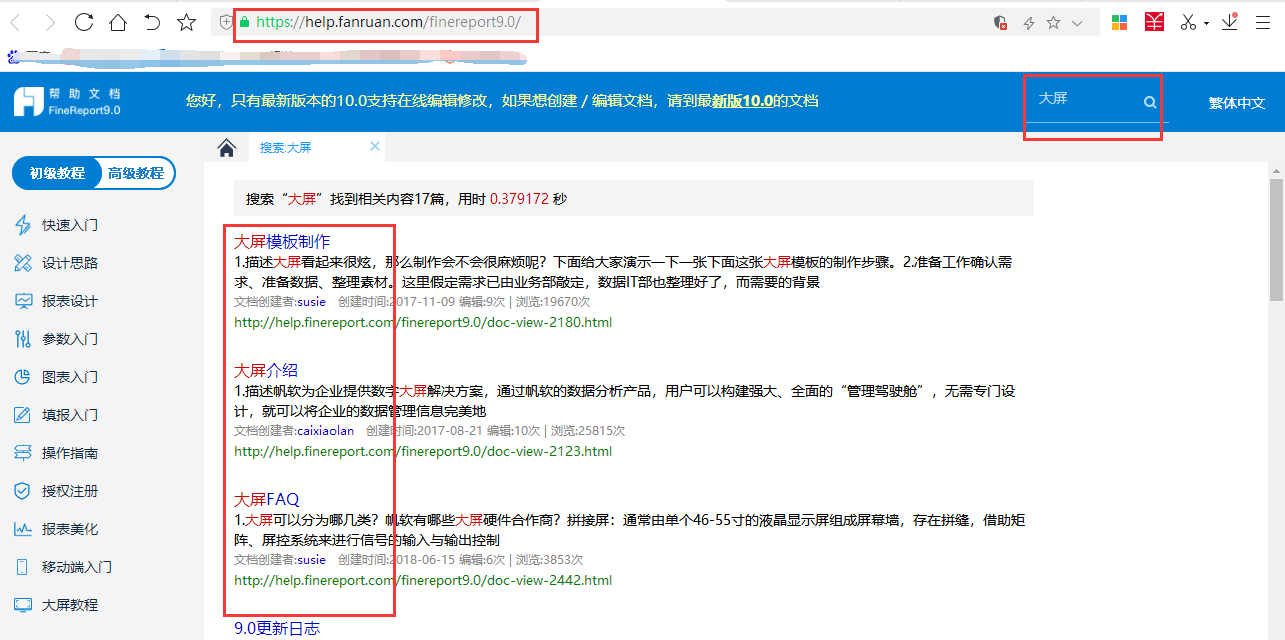Open 参数入门 in the sidebar
This screenshot has height=640, width=1285.
coord(70,339)
